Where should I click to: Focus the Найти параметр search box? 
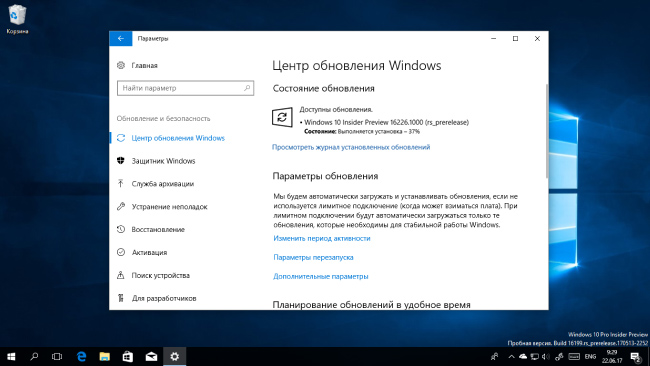pyautogui.click(x=185, y=88)
